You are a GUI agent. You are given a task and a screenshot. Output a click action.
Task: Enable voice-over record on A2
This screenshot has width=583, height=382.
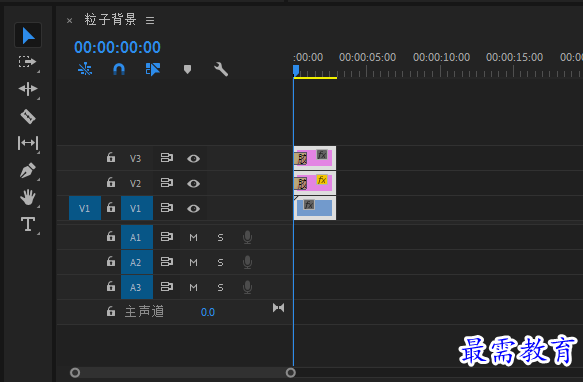click(x=247, y=262)
